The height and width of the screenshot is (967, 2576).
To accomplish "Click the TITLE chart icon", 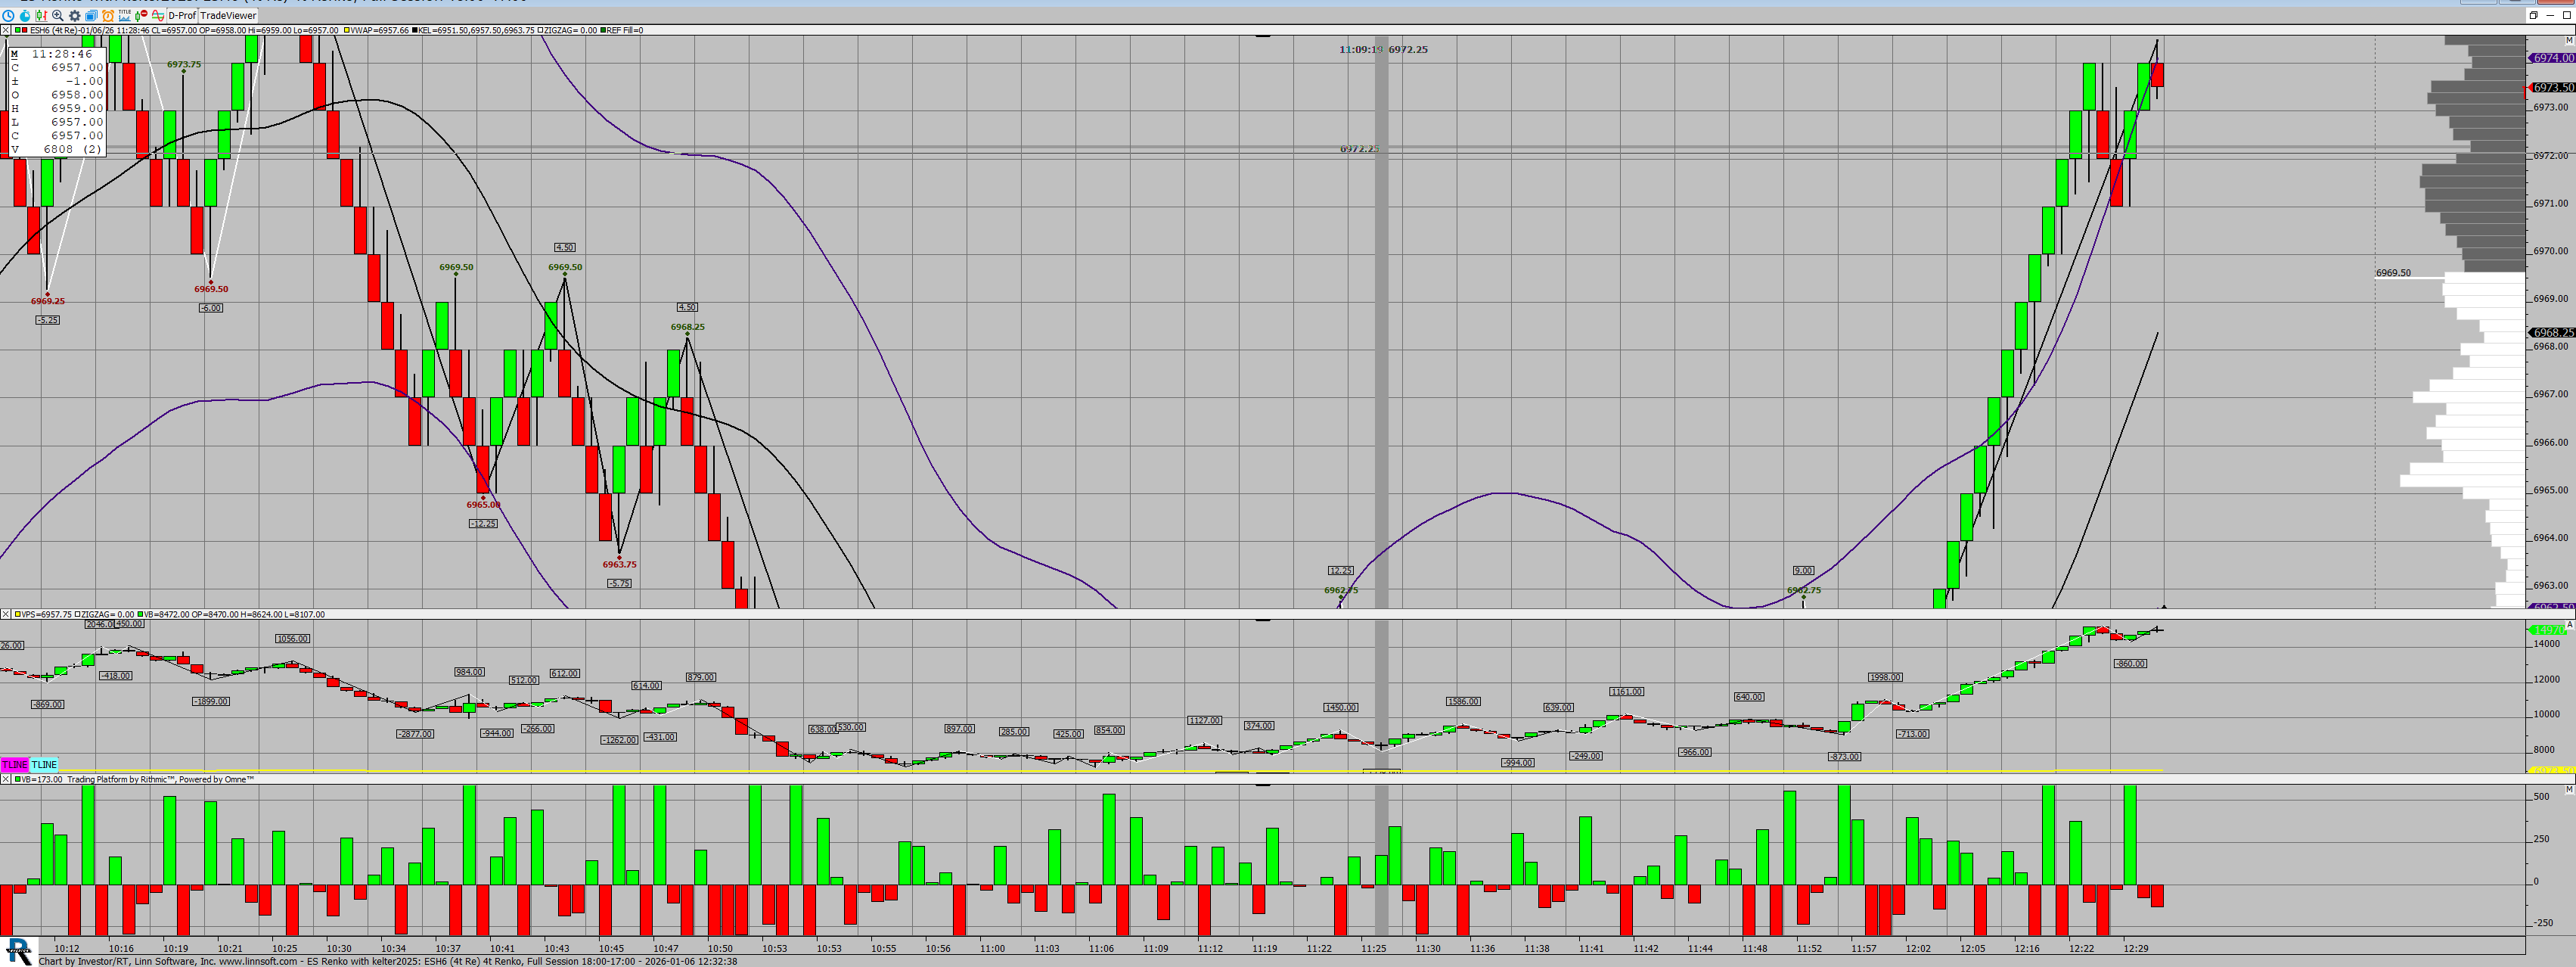I will pyautogui.click(x=125, y=16).
